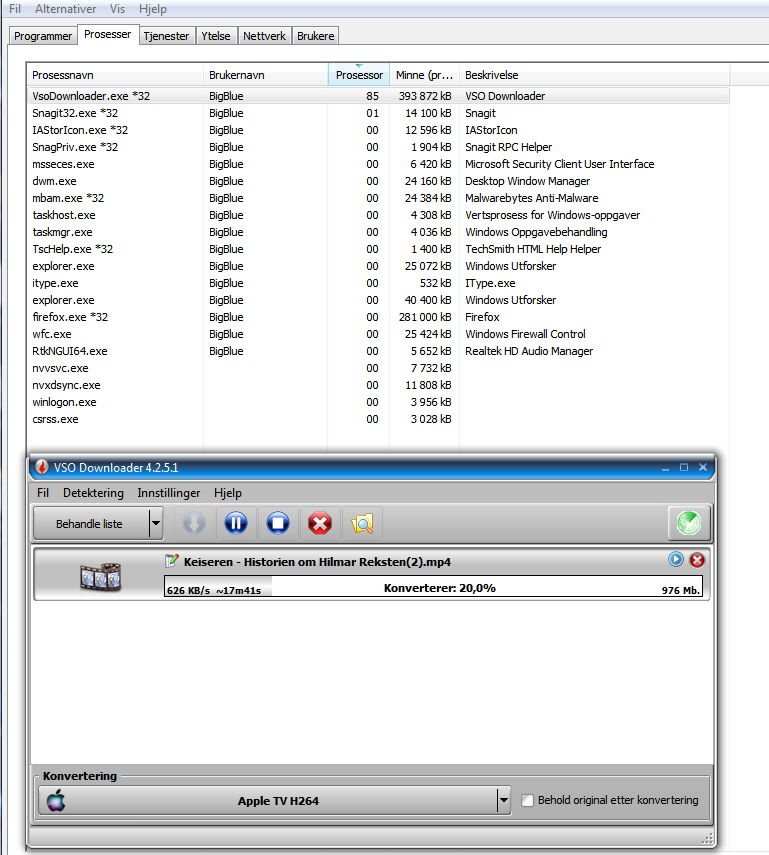Switch to the Nettverk tab
Image resolution: width=769 pixels, height=855 pixels.
(x=265, y=36)
